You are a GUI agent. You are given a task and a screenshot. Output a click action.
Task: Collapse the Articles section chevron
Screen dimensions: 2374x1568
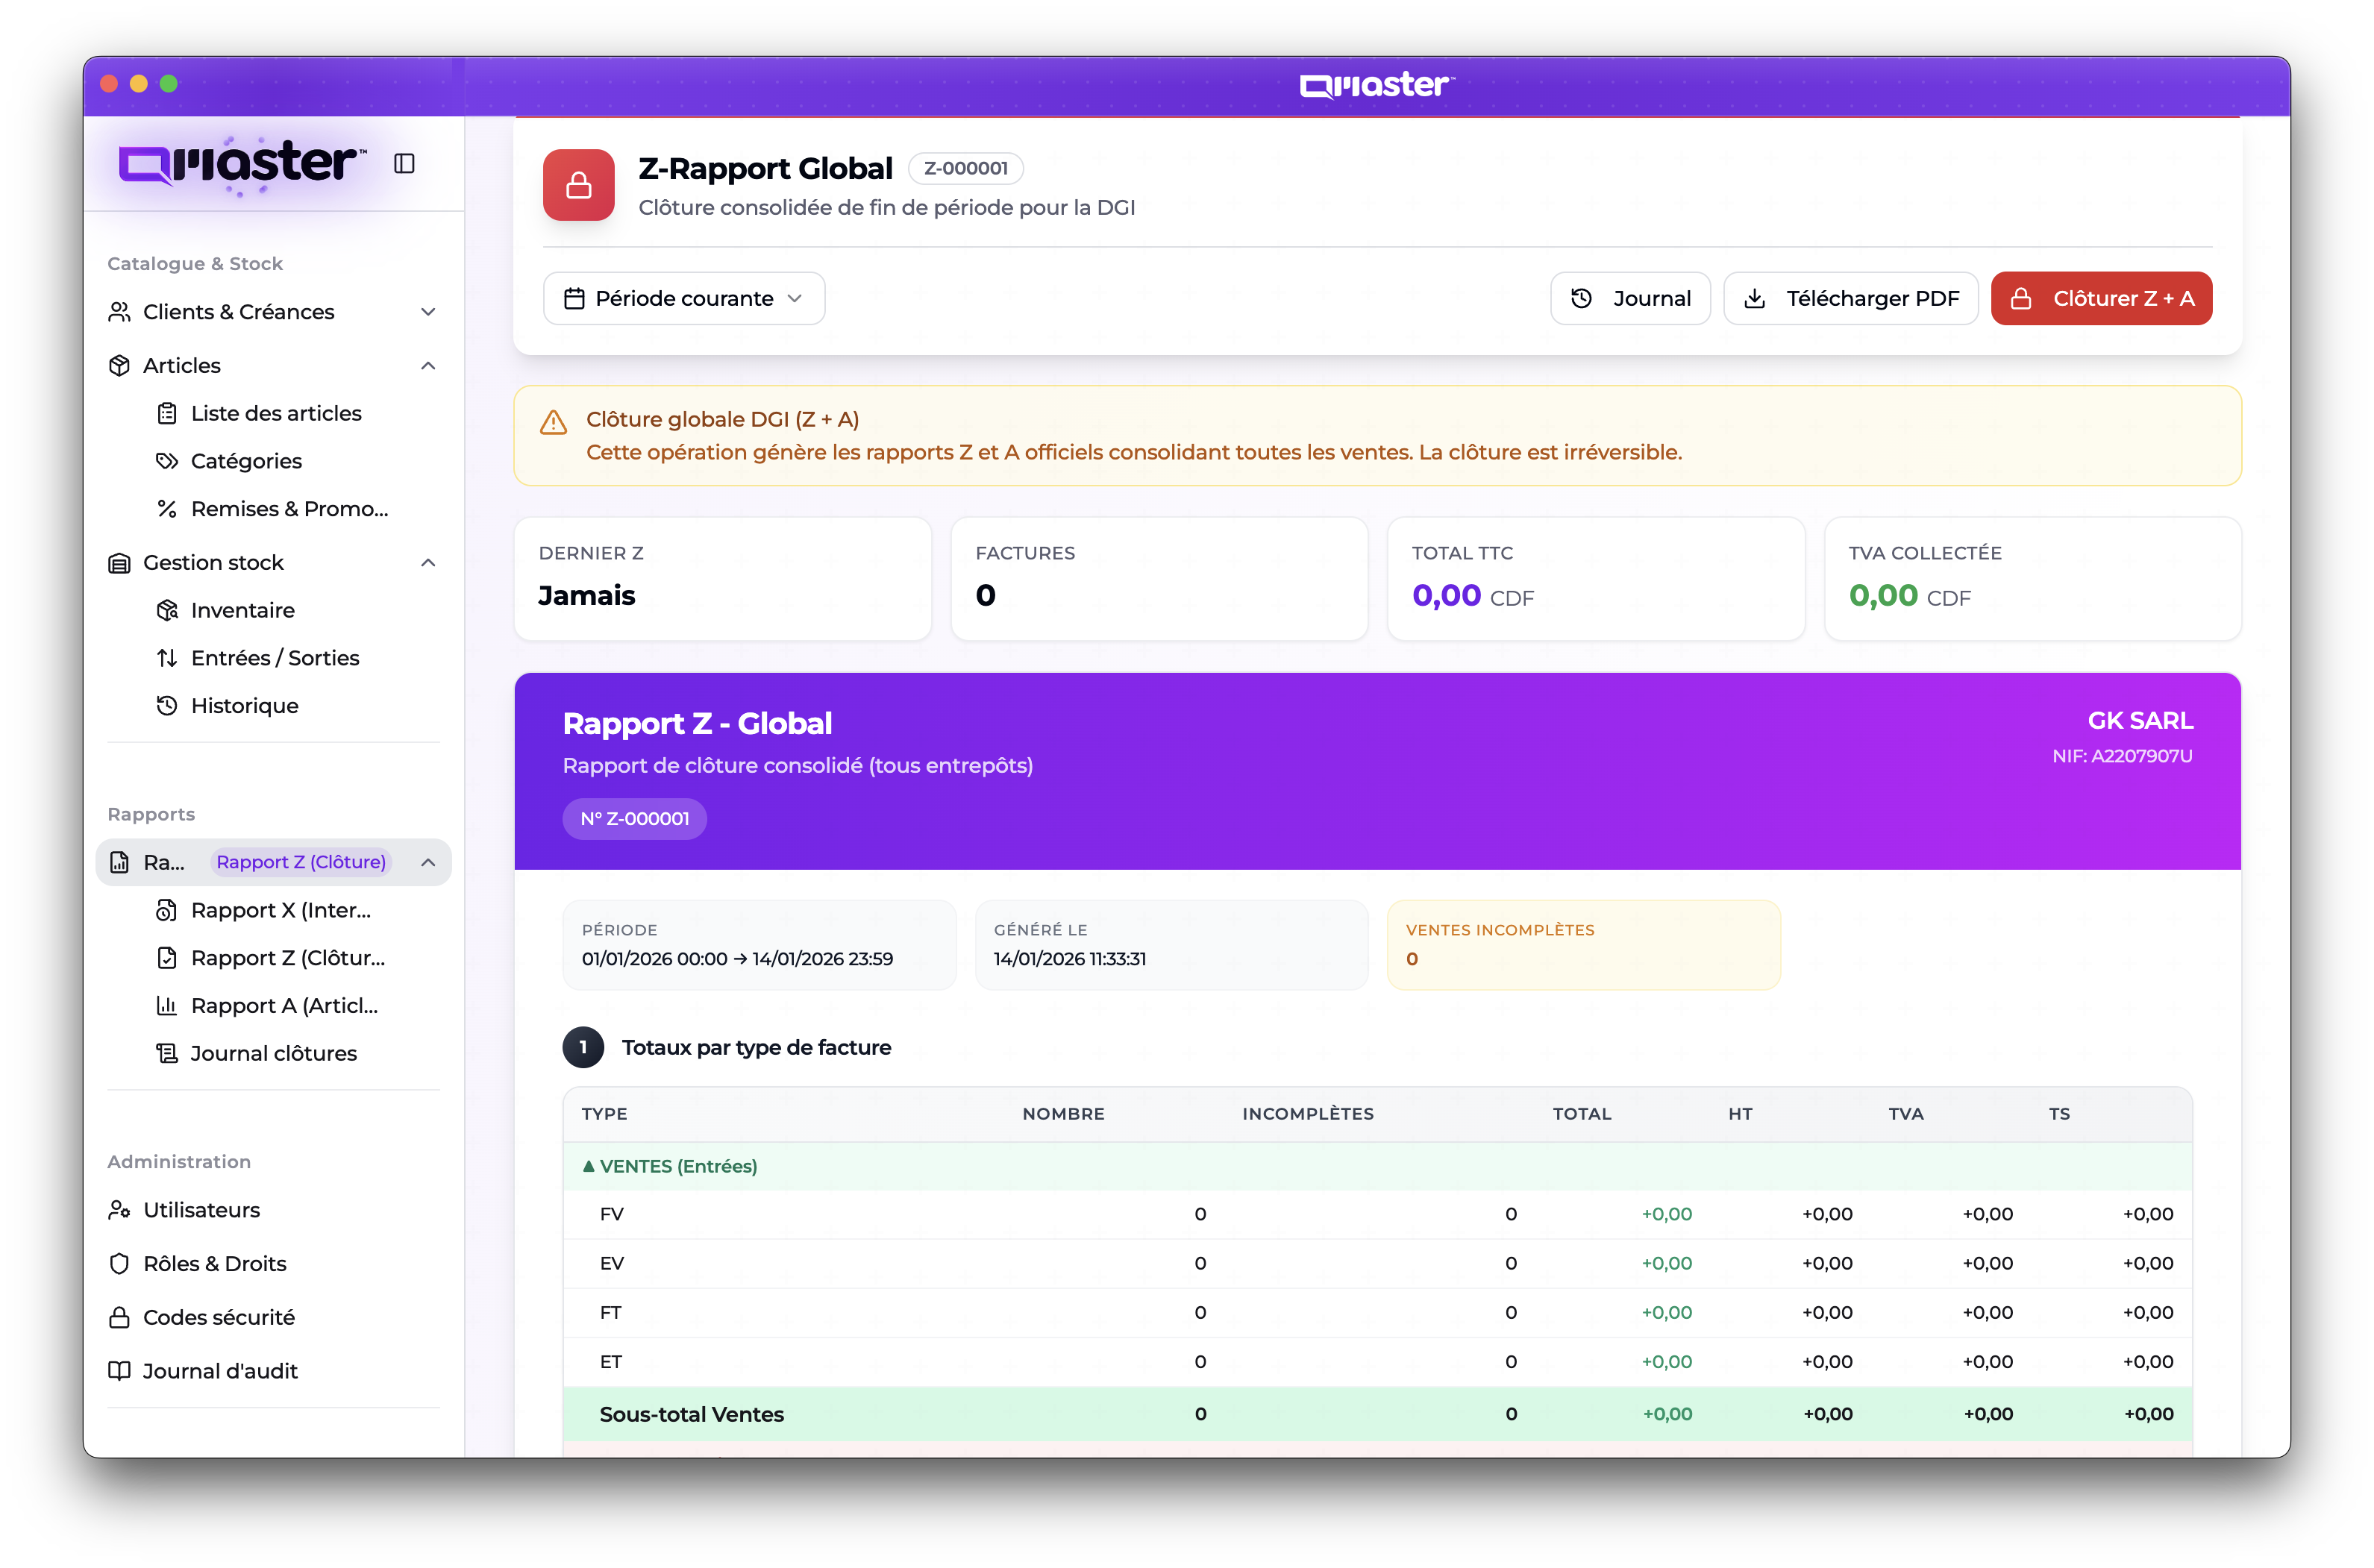[428, 366]
